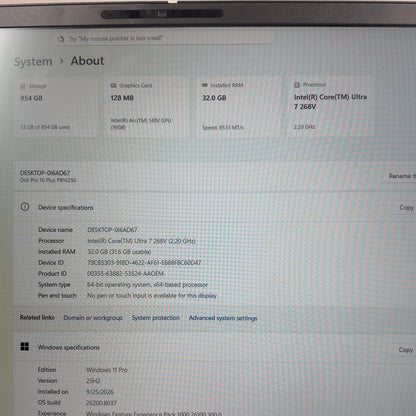The image size is (416, 416).
Task: Open System protection link
Action: [x=156, y=318]
